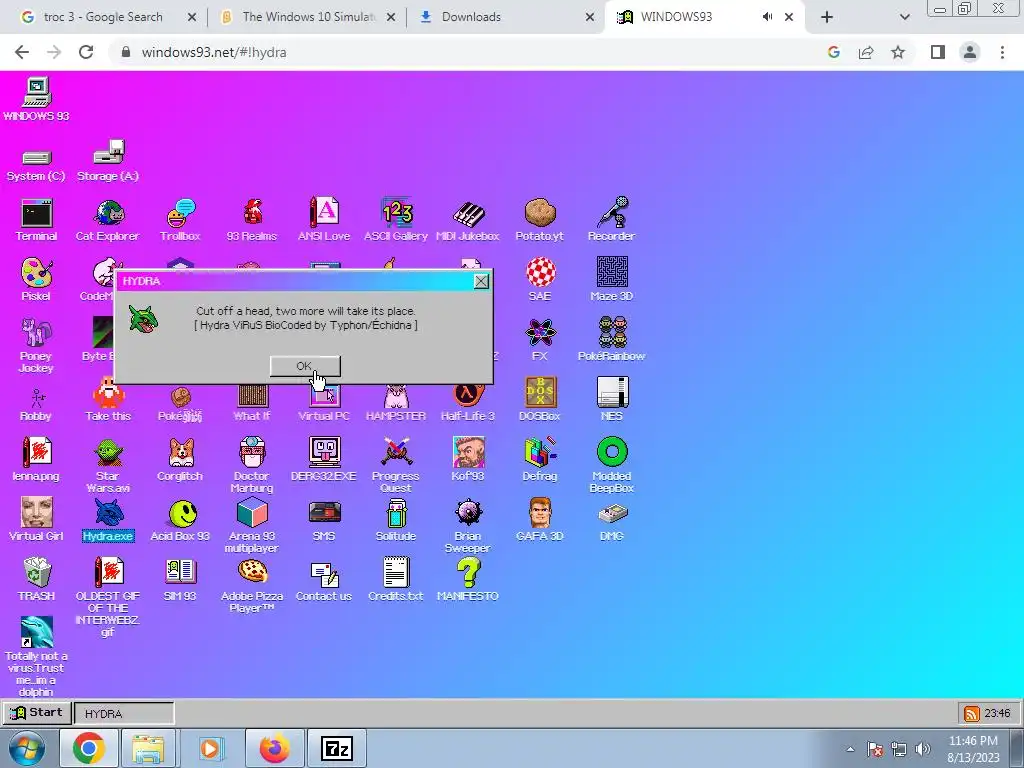Open Adobe Pizza Player icon
The height and width of the screenshot is (768, 1024).
click(x=252, y=586)
